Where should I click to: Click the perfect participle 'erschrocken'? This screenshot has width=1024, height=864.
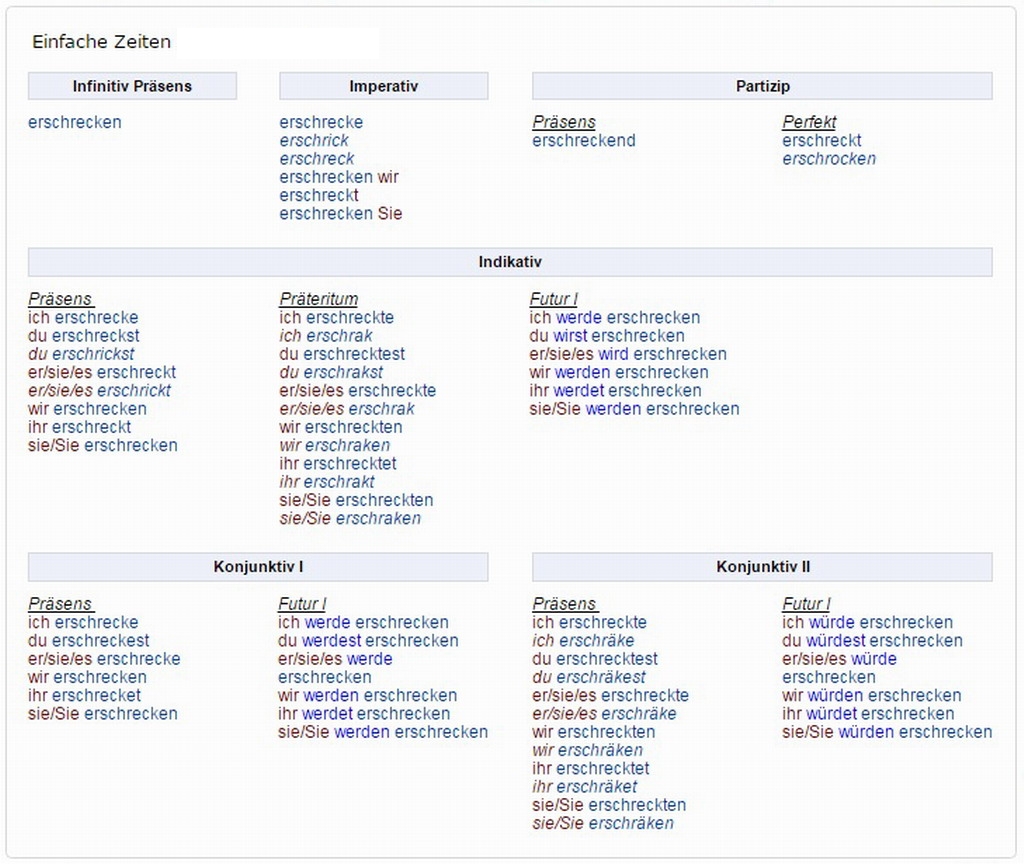pos(829,158)
